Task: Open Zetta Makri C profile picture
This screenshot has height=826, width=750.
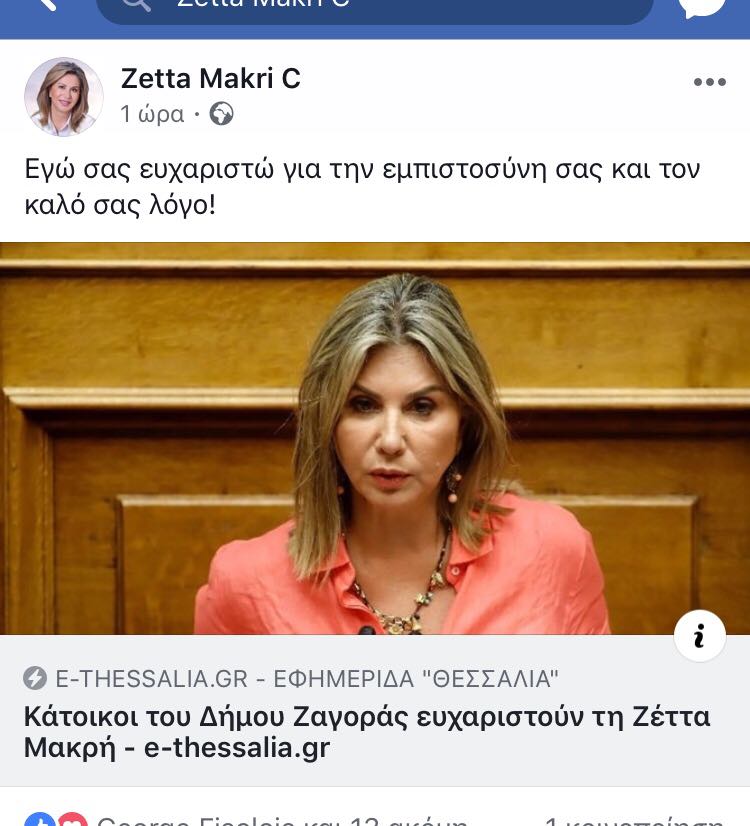Action: 64,97
